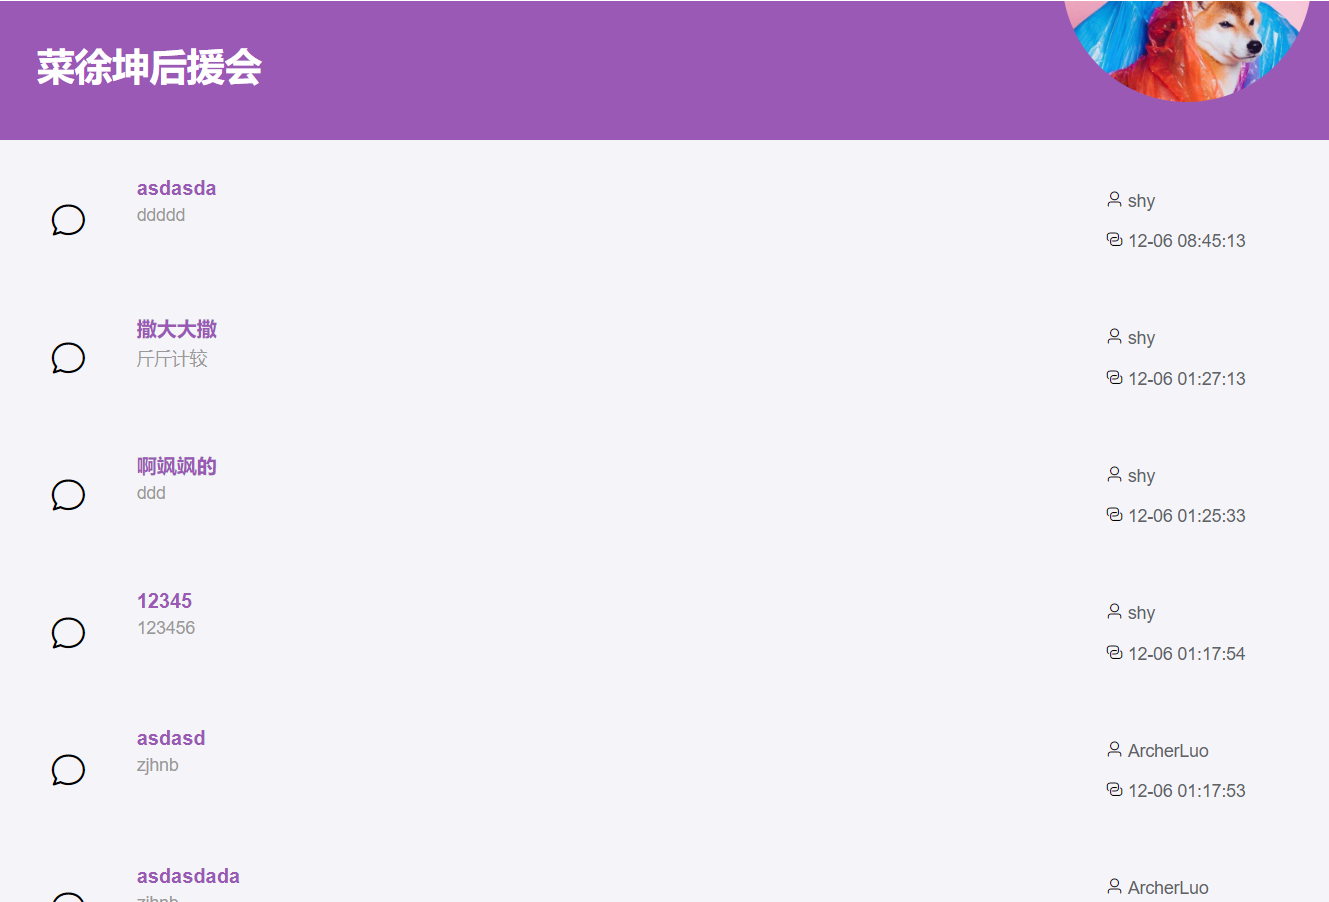Open the post titled 啊飒飒的
Screen dimensions: 1329x902
pyautogui.click(x=176, y=466)
